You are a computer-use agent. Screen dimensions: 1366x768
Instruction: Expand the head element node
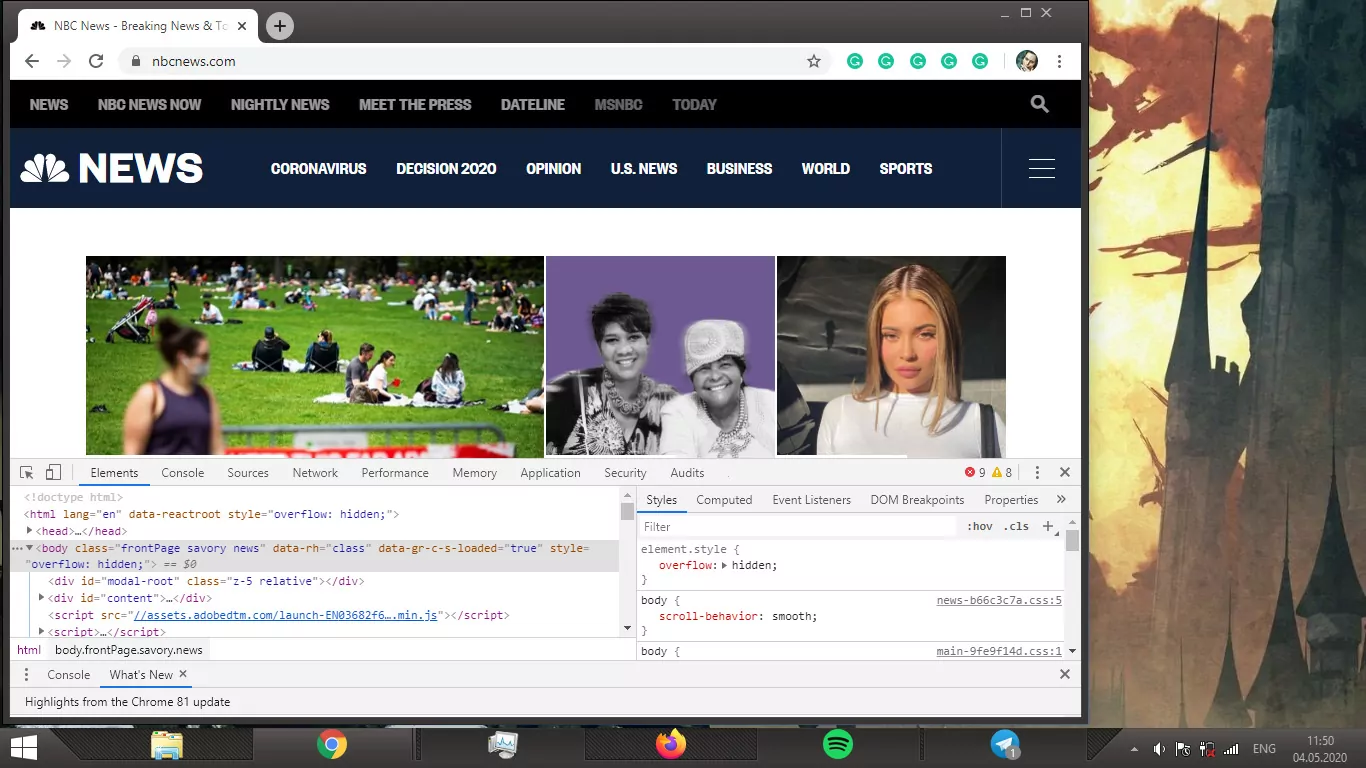[30, 531]
